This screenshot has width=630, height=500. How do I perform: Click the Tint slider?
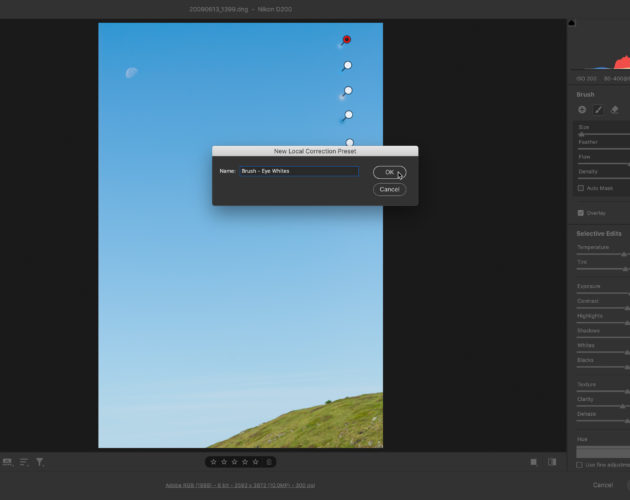[x=603, y=269]
